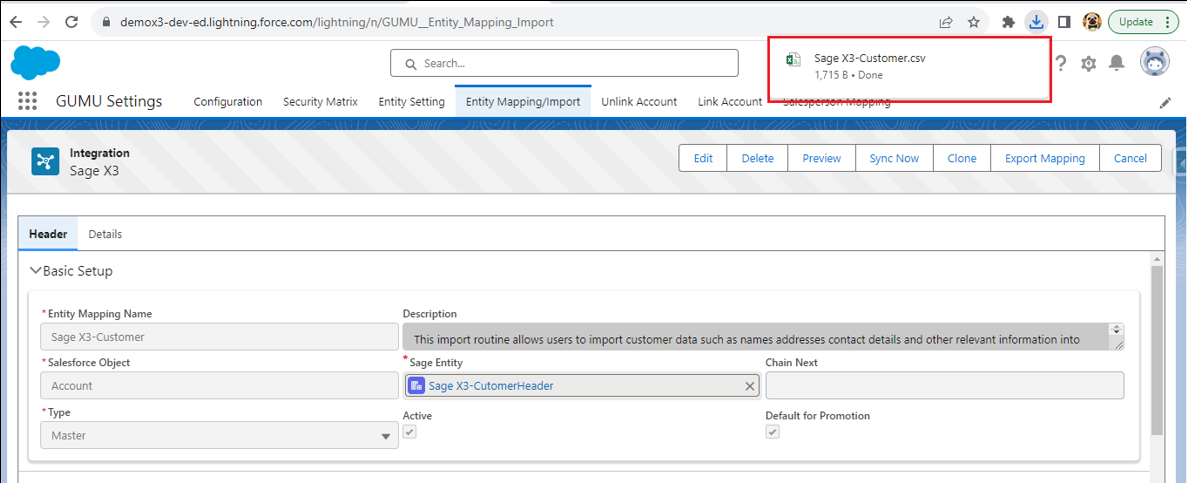
Task: Click the Salesforce cloud logo
Action: (36, 62)
